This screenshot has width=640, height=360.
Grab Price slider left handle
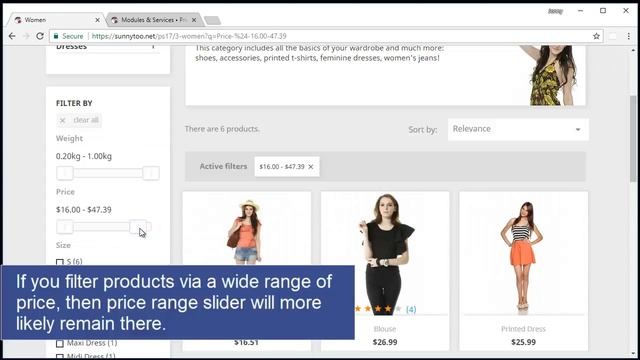tap(64, 227)
